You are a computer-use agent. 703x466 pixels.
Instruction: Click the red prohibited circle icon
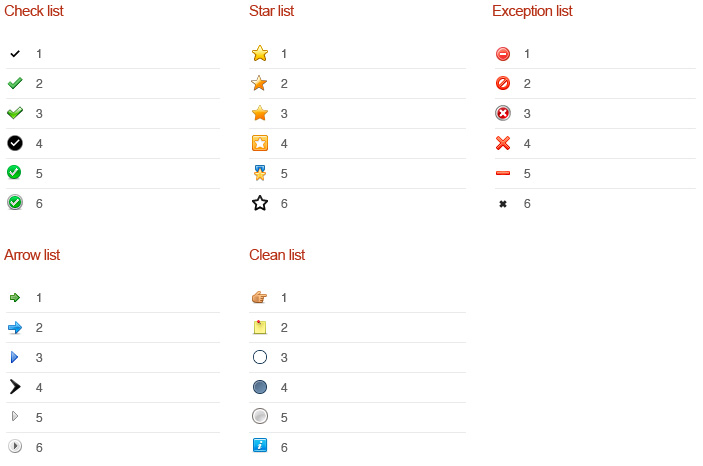[x=503, y=83]
